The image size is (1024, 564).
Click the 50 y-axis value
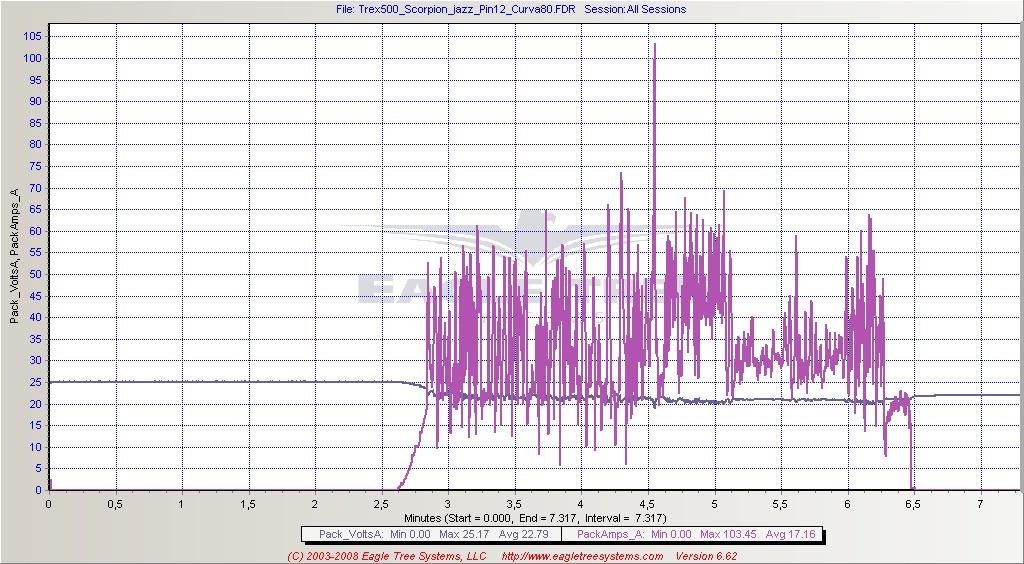click(x=36, y=274)
